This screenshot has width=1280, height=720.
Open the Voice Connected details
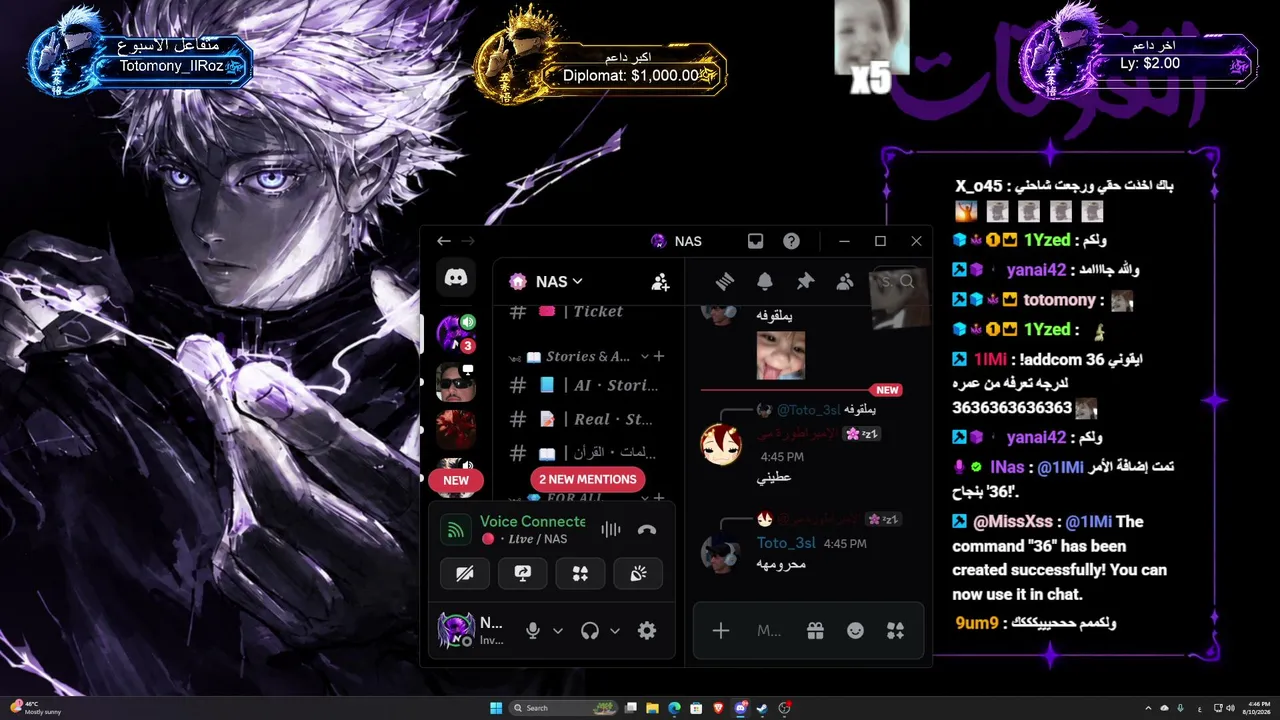532,521
